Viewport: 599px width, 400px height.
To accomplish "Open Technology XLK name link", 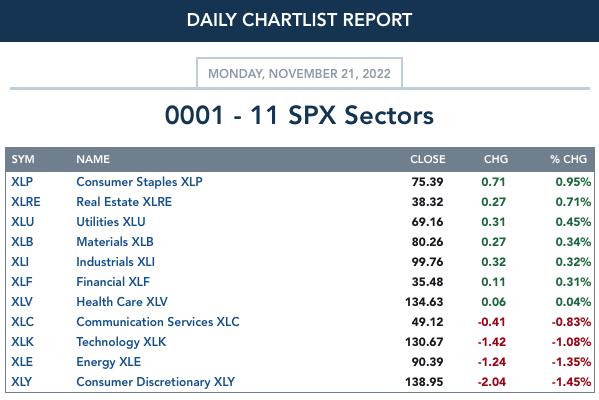I will 121,342.
